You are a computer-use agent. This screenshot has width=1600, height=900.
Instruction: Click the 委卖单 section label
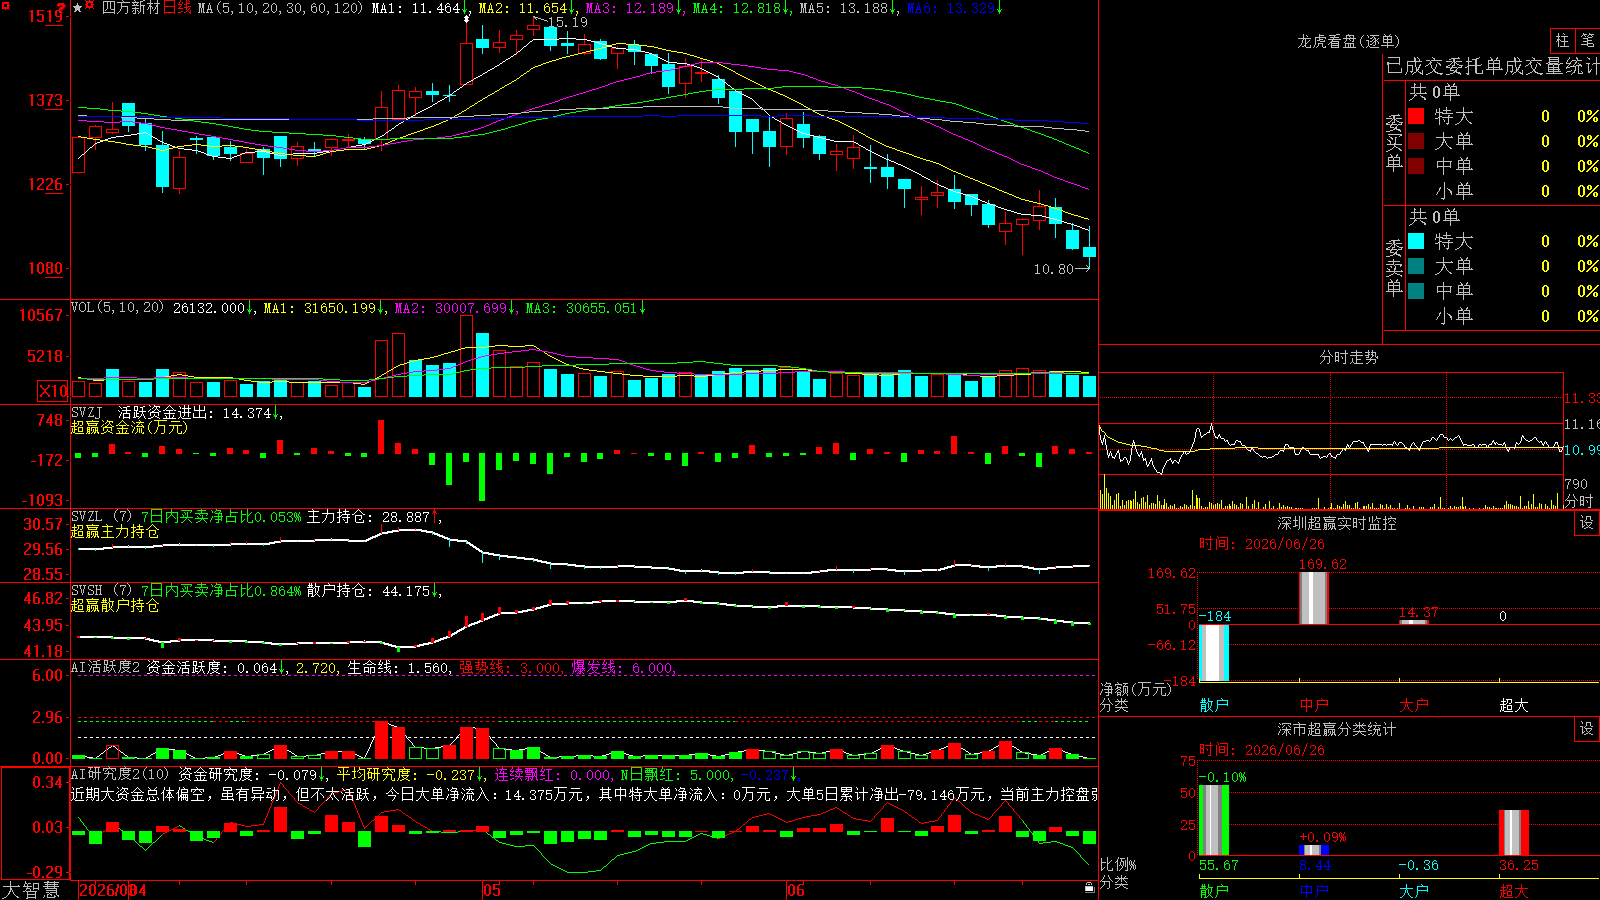pos(1394,267)
